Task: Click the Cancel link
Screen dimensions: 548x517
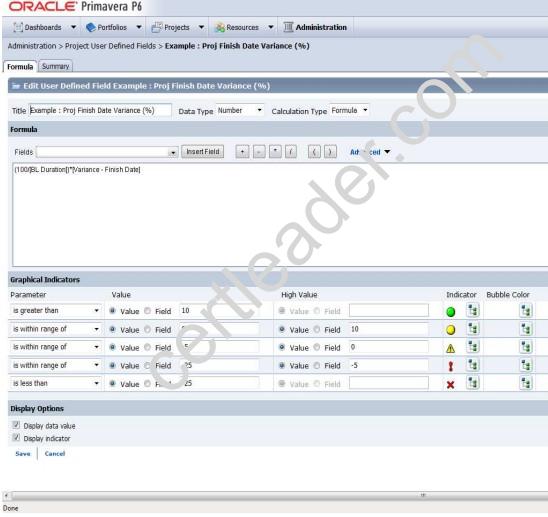Action: click(x=55, y=453)
